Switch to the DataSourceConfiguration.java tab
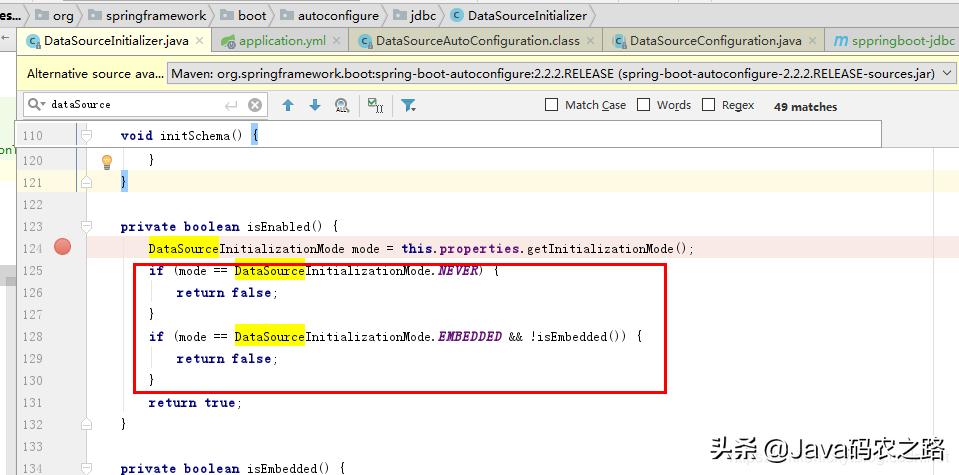Viewport: 959px width, 475px height. click(x=716, y=41)
